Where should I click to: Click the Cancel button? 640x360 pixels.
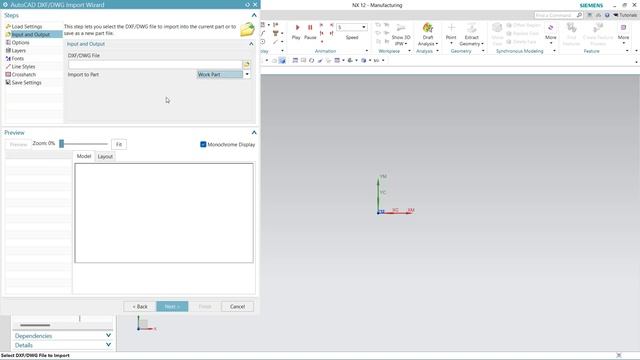click(x=238, y=307)
